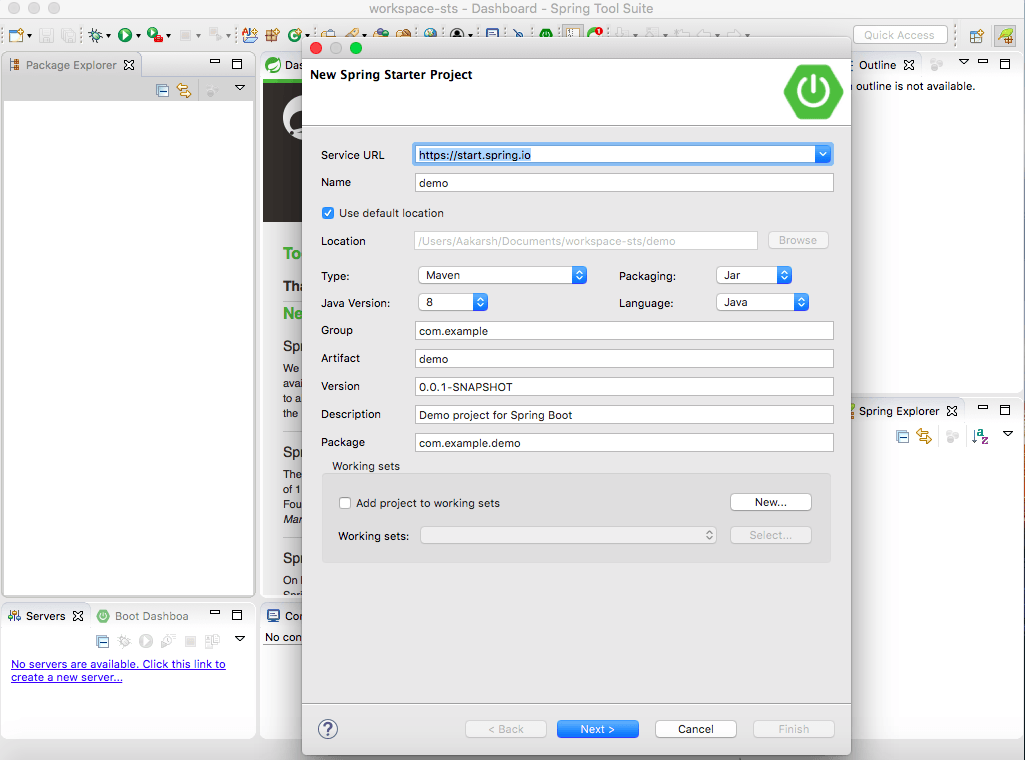Click the Next > button
Image resolution: width=1025 pixels, height=760 pixels.
[597, 729]
